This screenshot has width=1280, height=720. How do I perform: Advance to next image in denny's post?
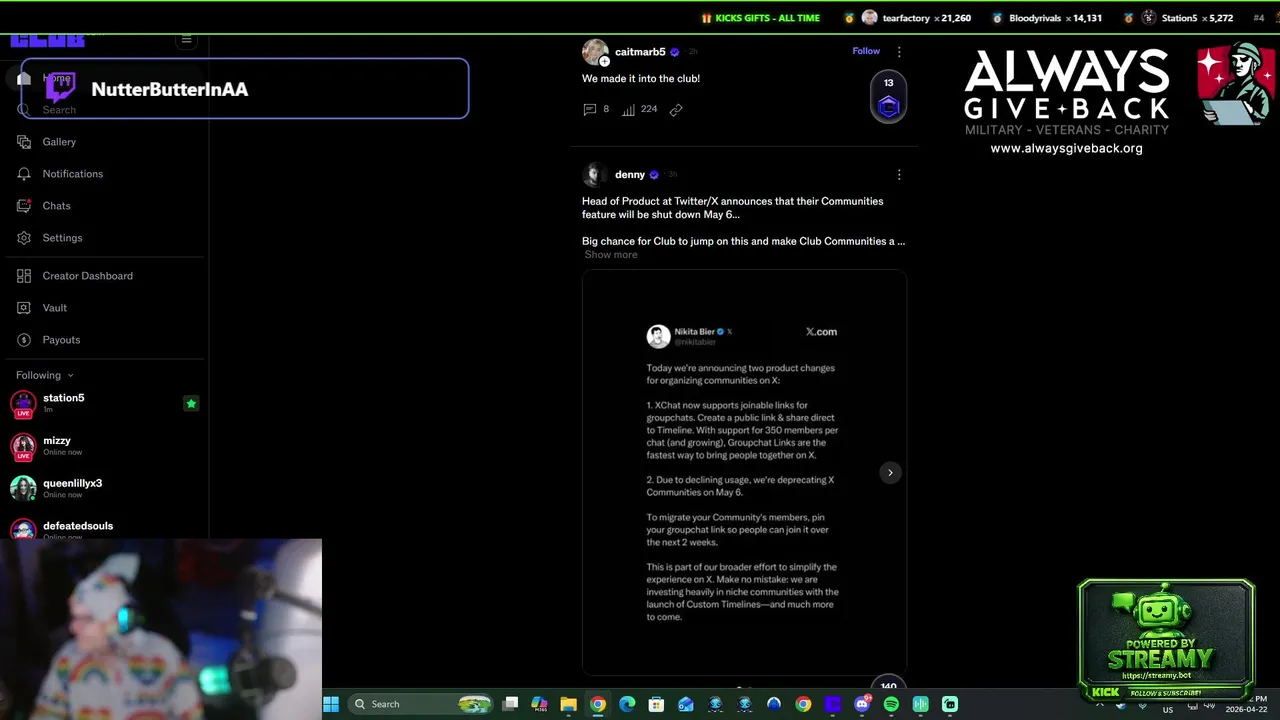tap(890, 473)
